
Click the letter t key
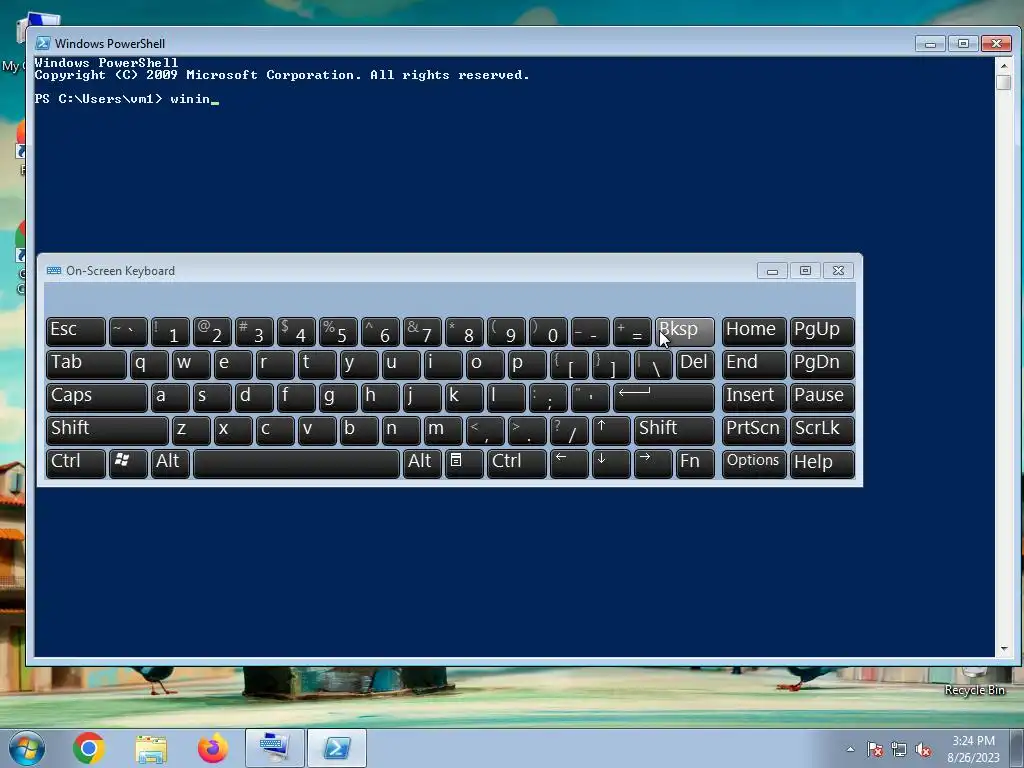coord(317,364)
